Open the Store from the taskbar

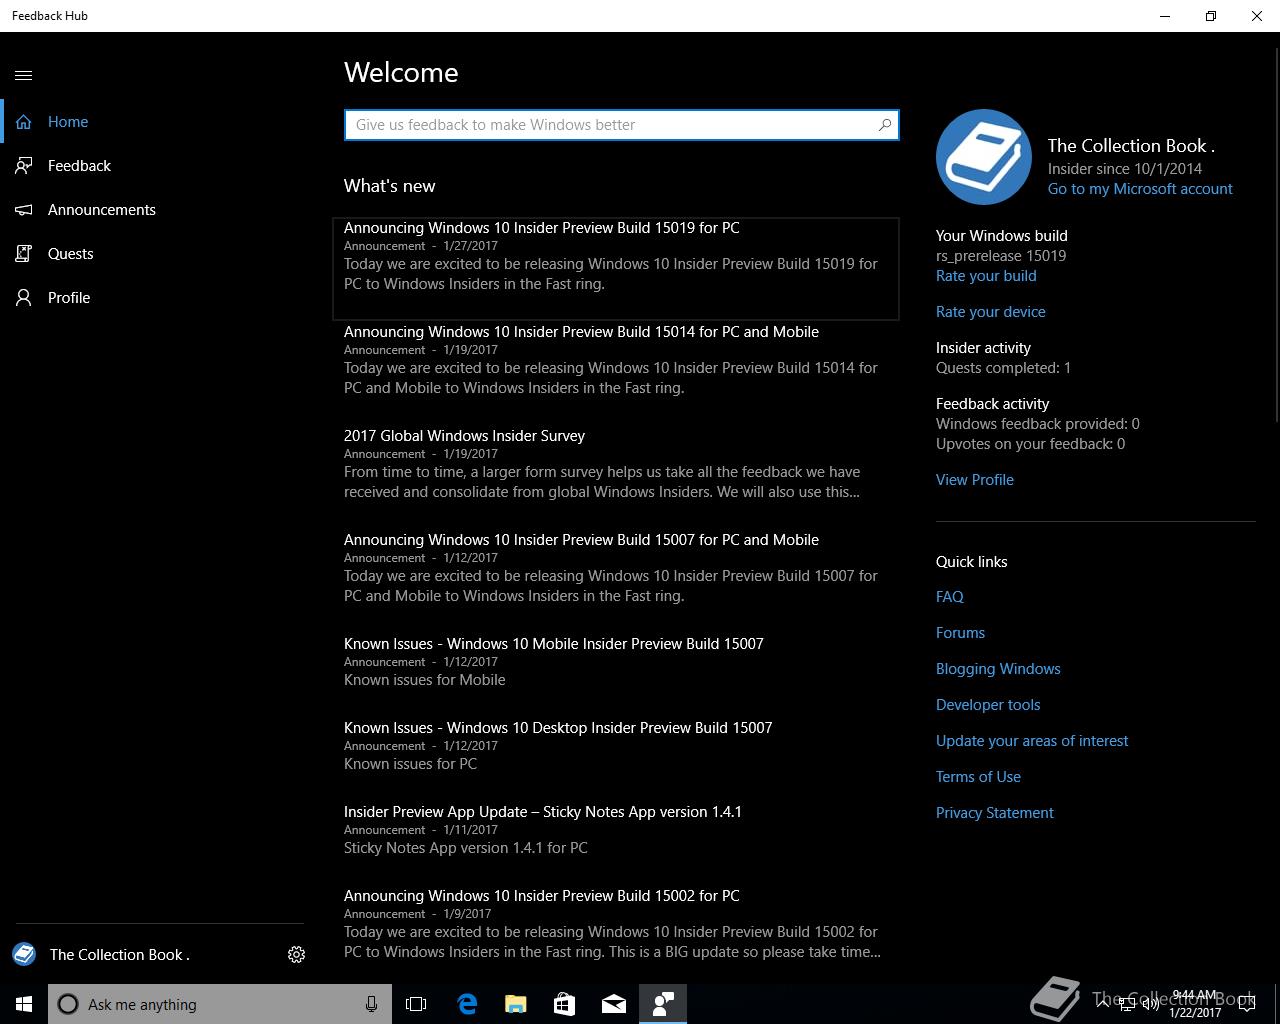(564, 1004)
